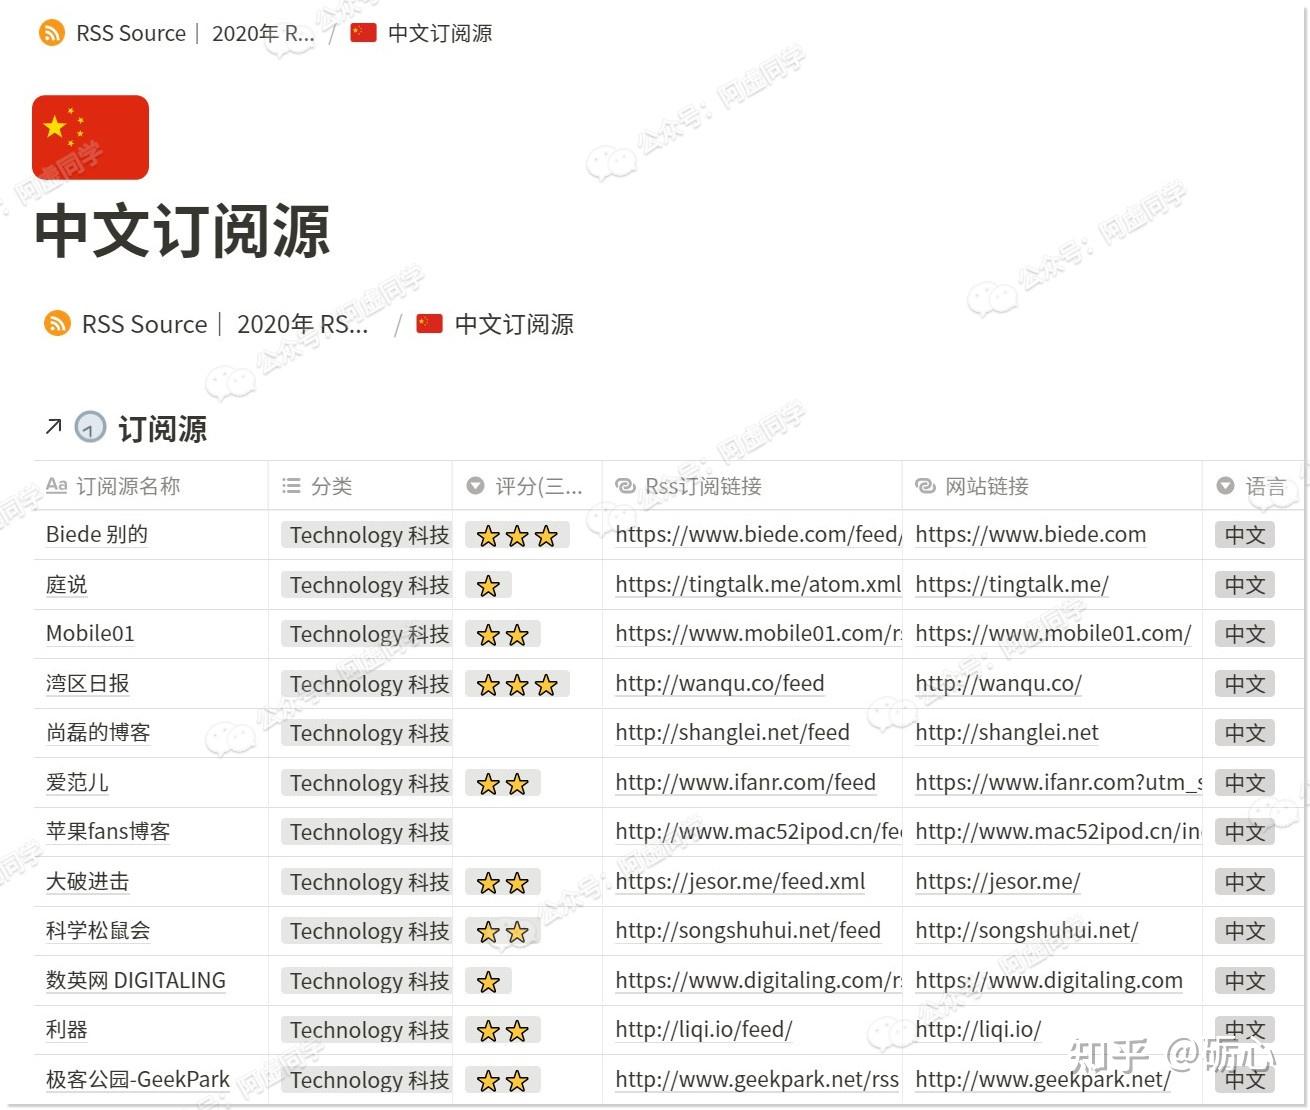This screenshot has width=1310, height=1110.
Task: Select the Technology 科技 tag for 庭说
Action: 366,584
